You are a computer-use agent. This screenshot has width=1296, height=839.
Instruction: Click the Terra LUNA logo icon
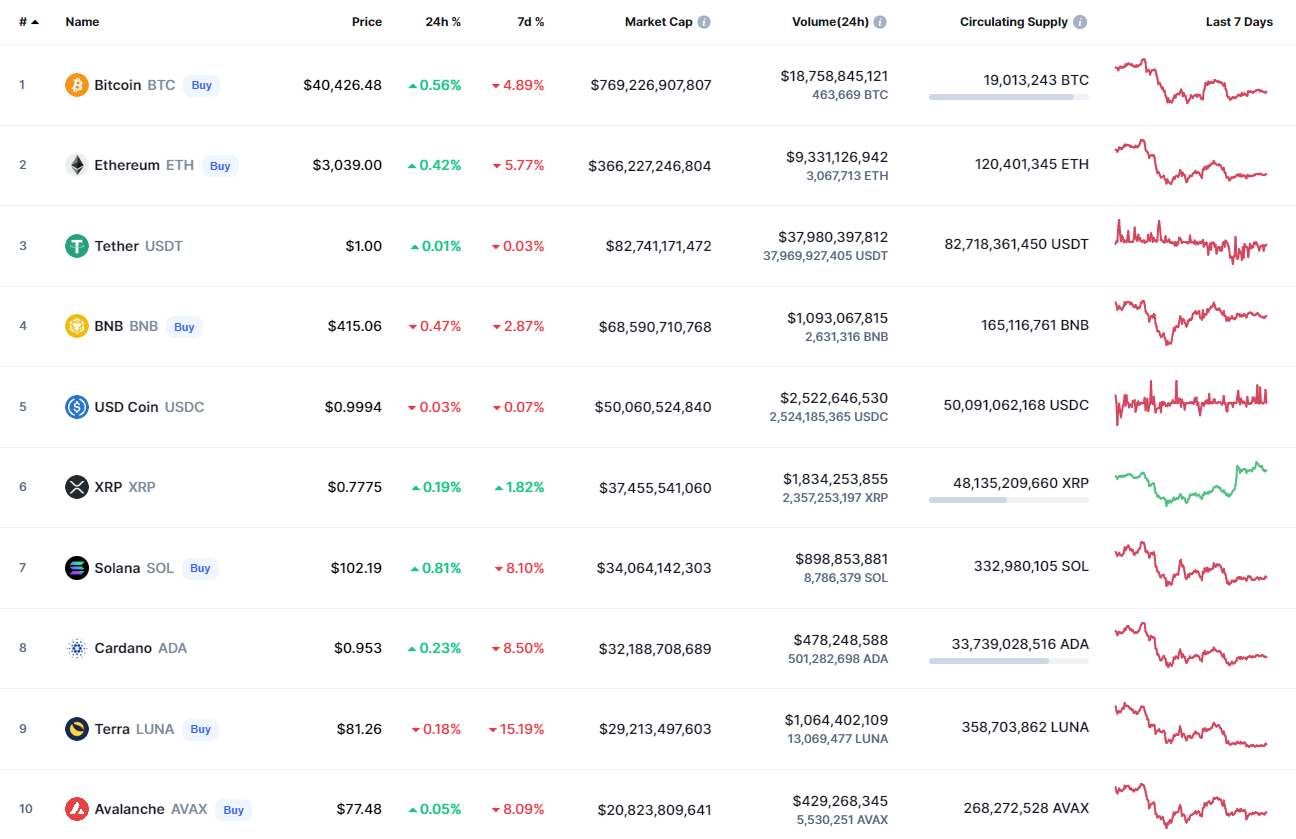point(77,729)
